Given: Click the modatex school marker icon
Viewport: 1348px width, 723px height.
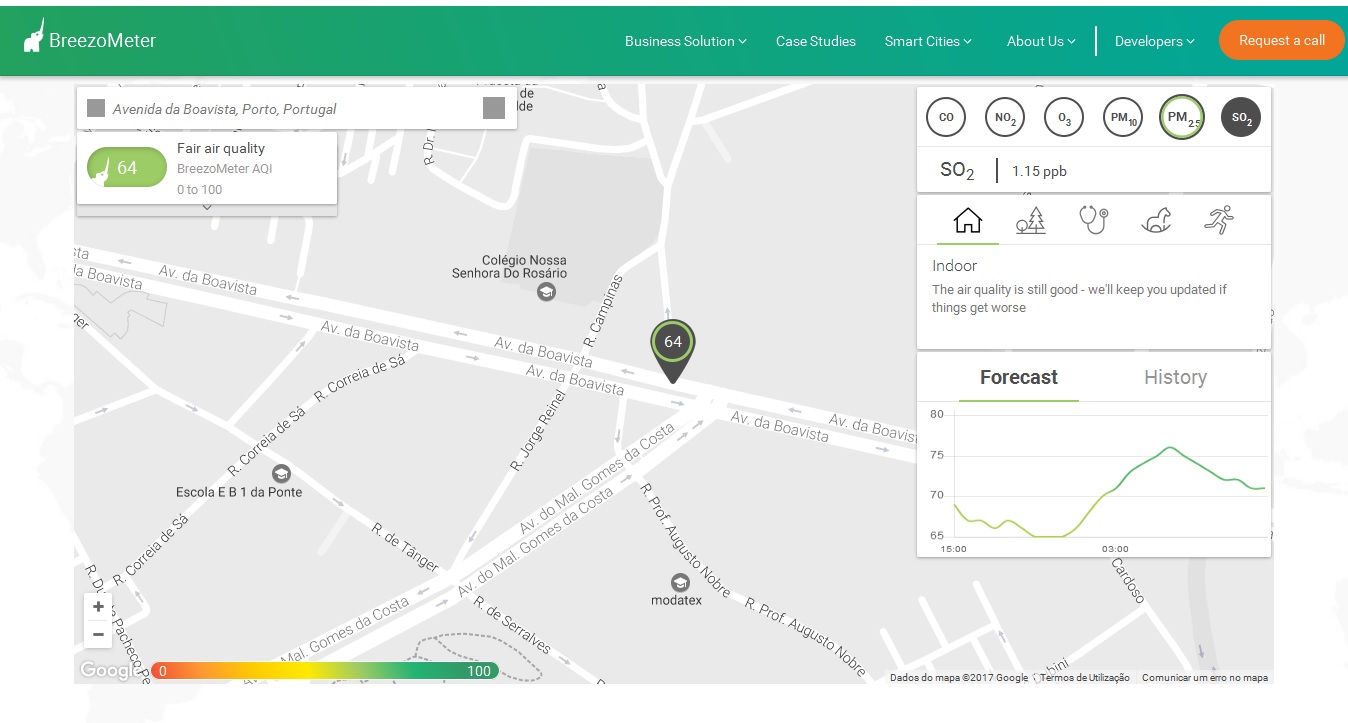Looking at the screenshot, I should [680, 582].
